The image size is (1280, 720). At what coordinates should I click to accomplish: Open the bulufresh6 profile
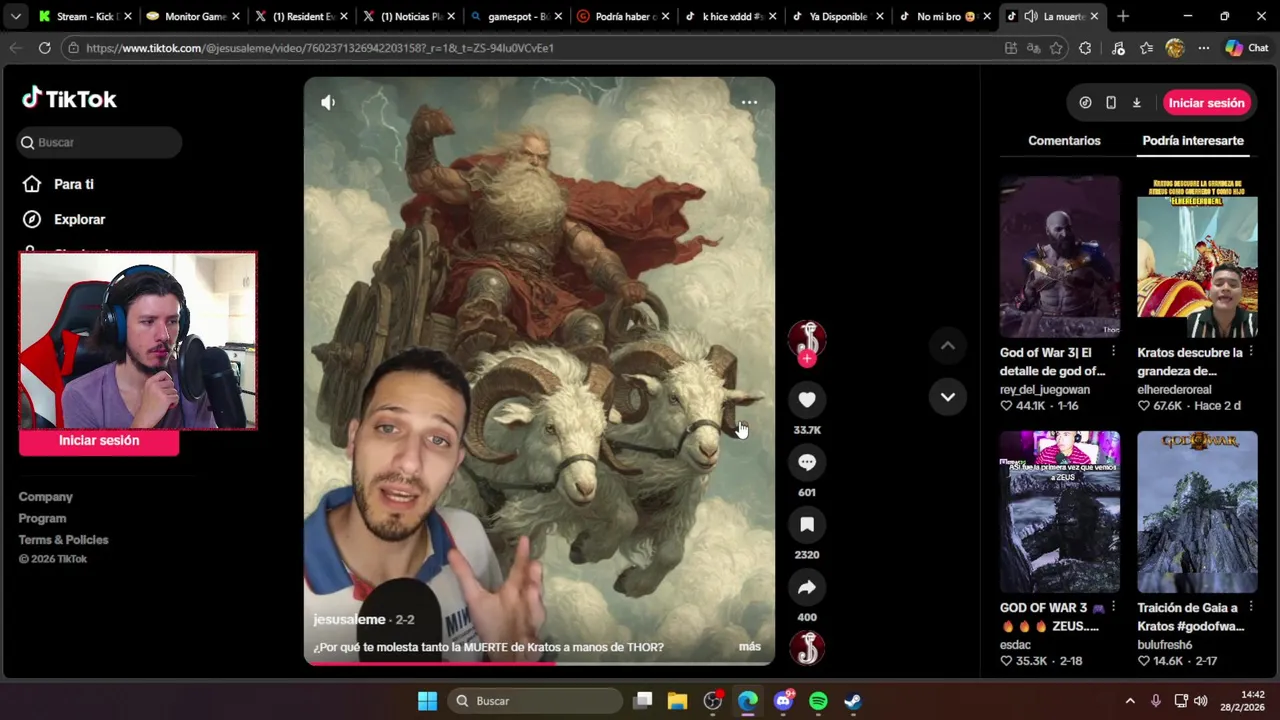tap(1165, 645)
